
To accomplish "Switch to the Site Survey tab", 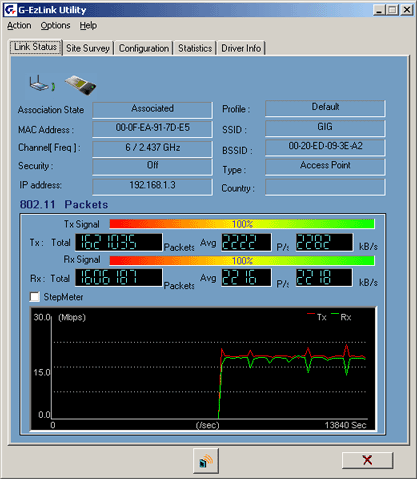I will tap(88, 48).
